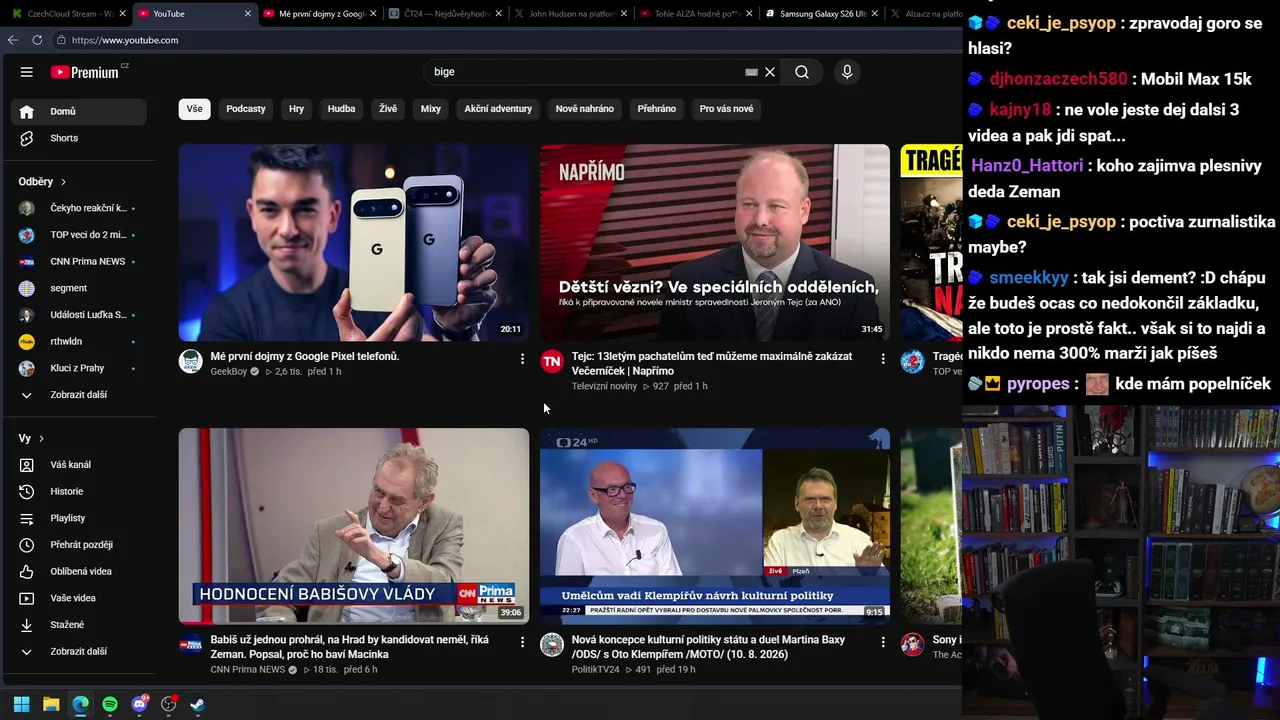Screen dimensions: 1280x720
Task: Open TOP veci do 2 mi... subscription
Action: tap(79, 235)
